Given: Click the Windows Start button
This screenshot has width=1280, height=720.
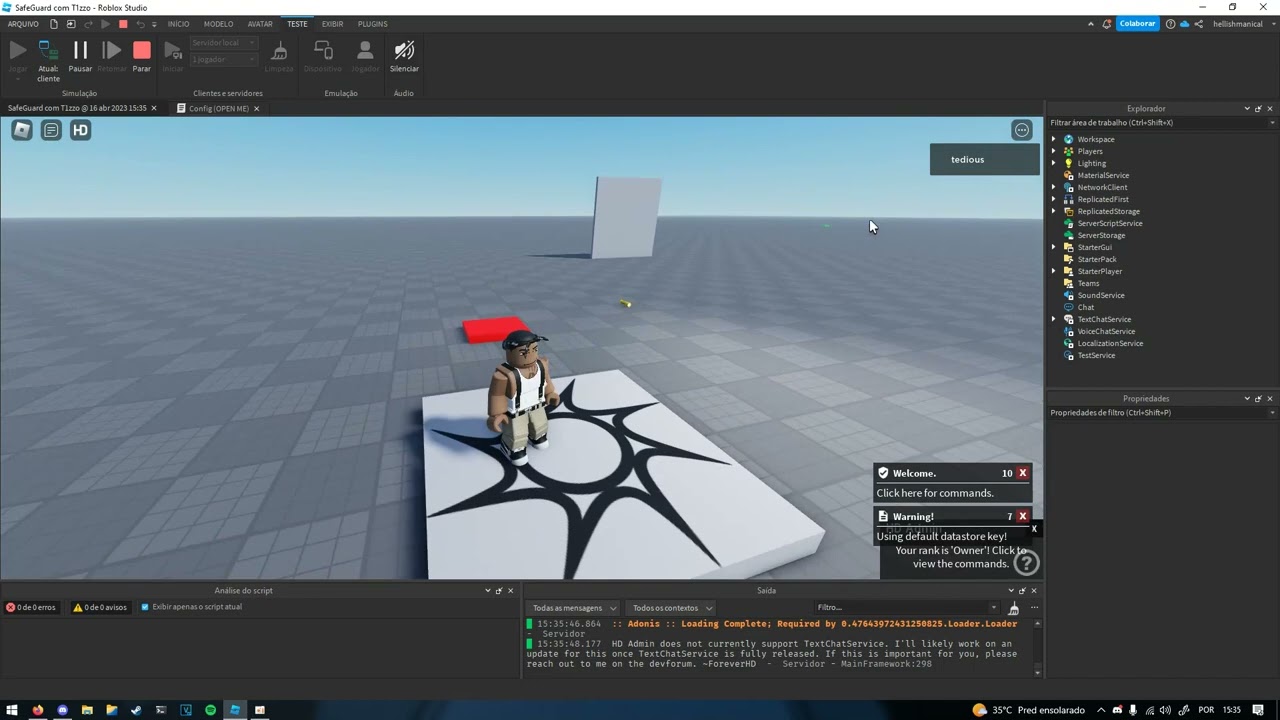Looking at the screenshot, I should point(13,710).
